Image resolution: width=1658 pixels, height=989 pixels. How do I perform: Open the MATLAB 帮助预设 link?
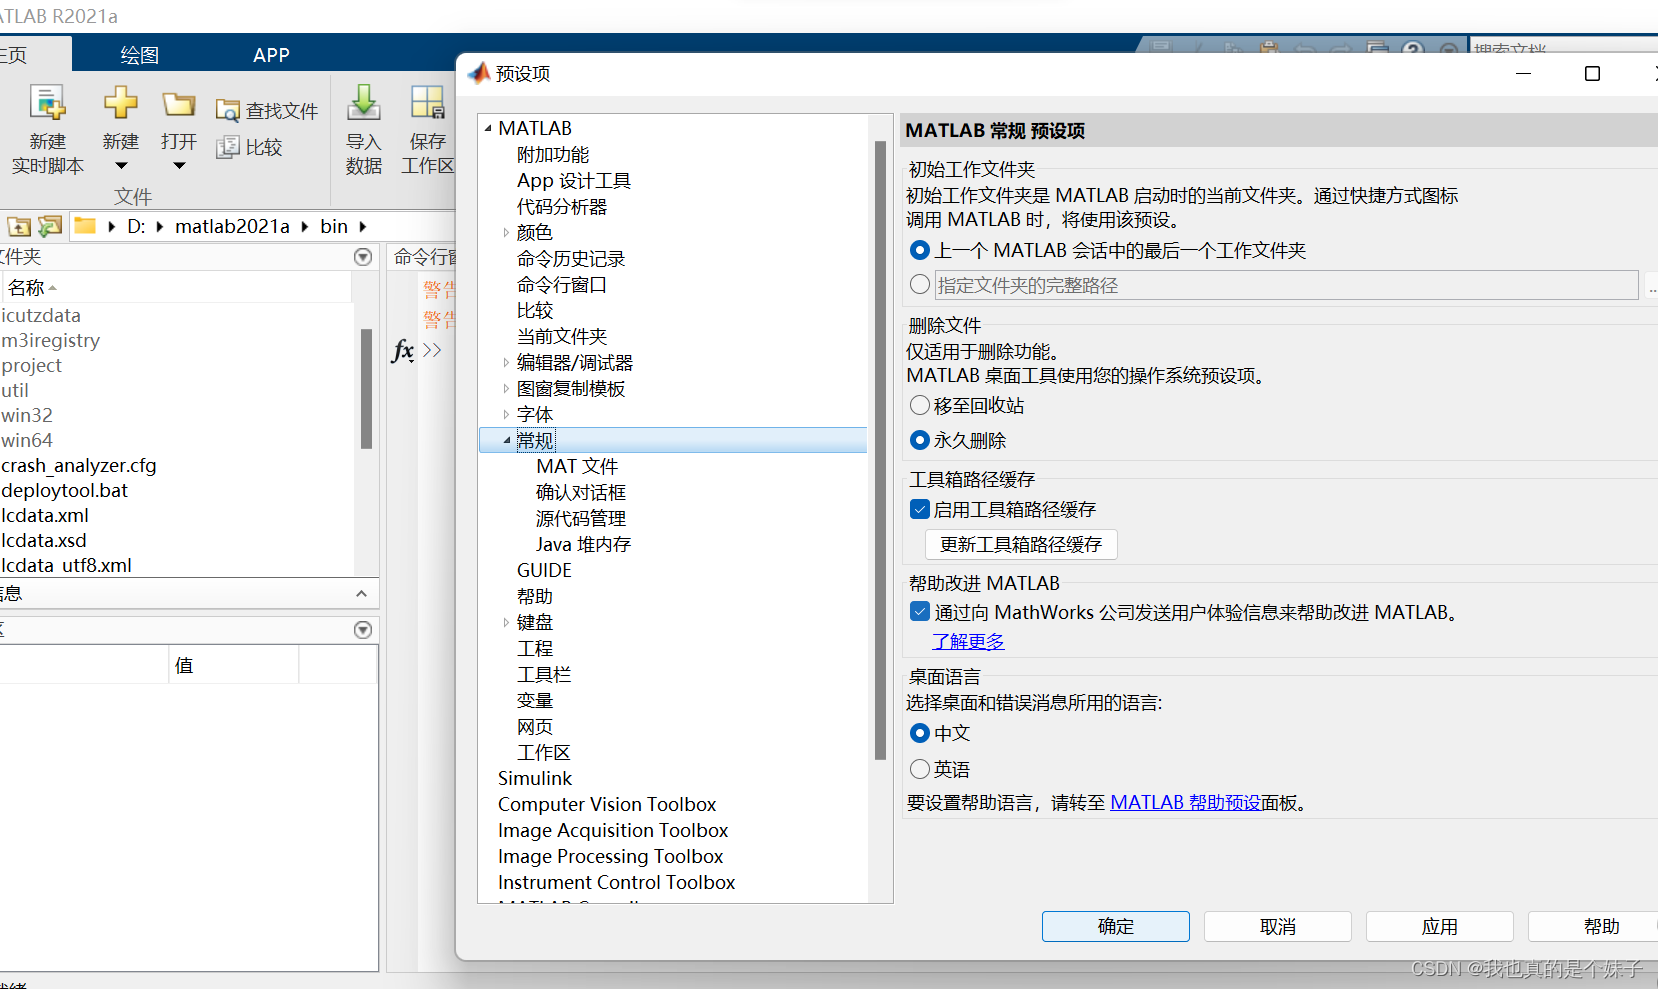1186,803
